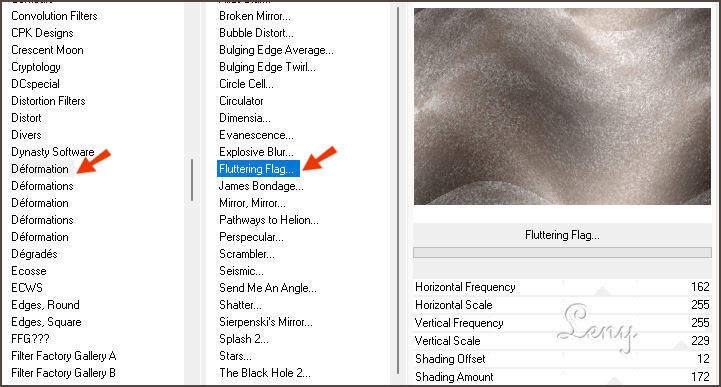
Task: Click the Shading Amount slider row
Action: 562,376
